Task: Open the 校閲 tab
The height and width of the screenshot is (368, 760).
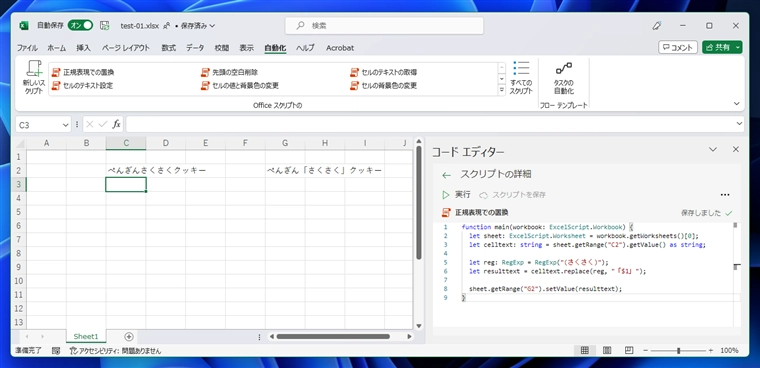Action: [222, 48]
